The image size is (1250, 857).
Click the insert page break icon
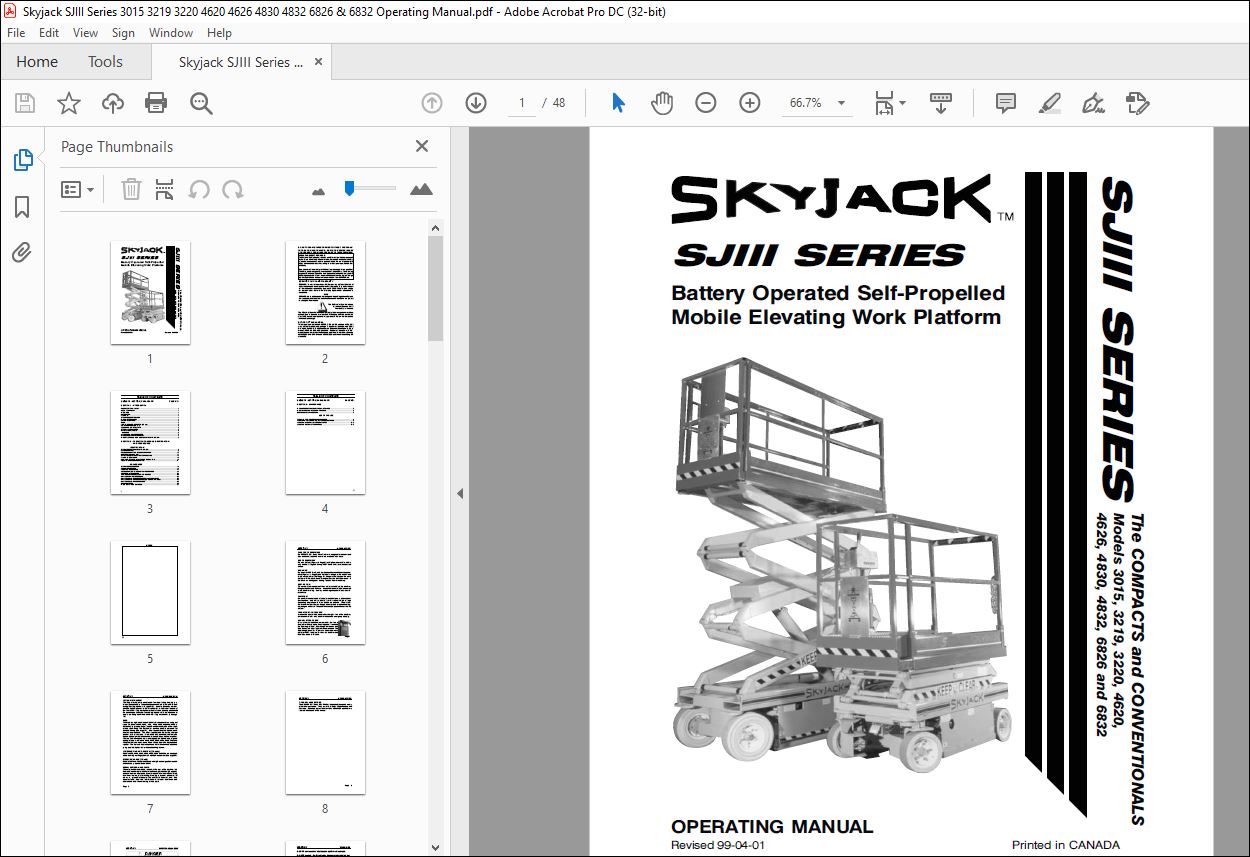165,189
